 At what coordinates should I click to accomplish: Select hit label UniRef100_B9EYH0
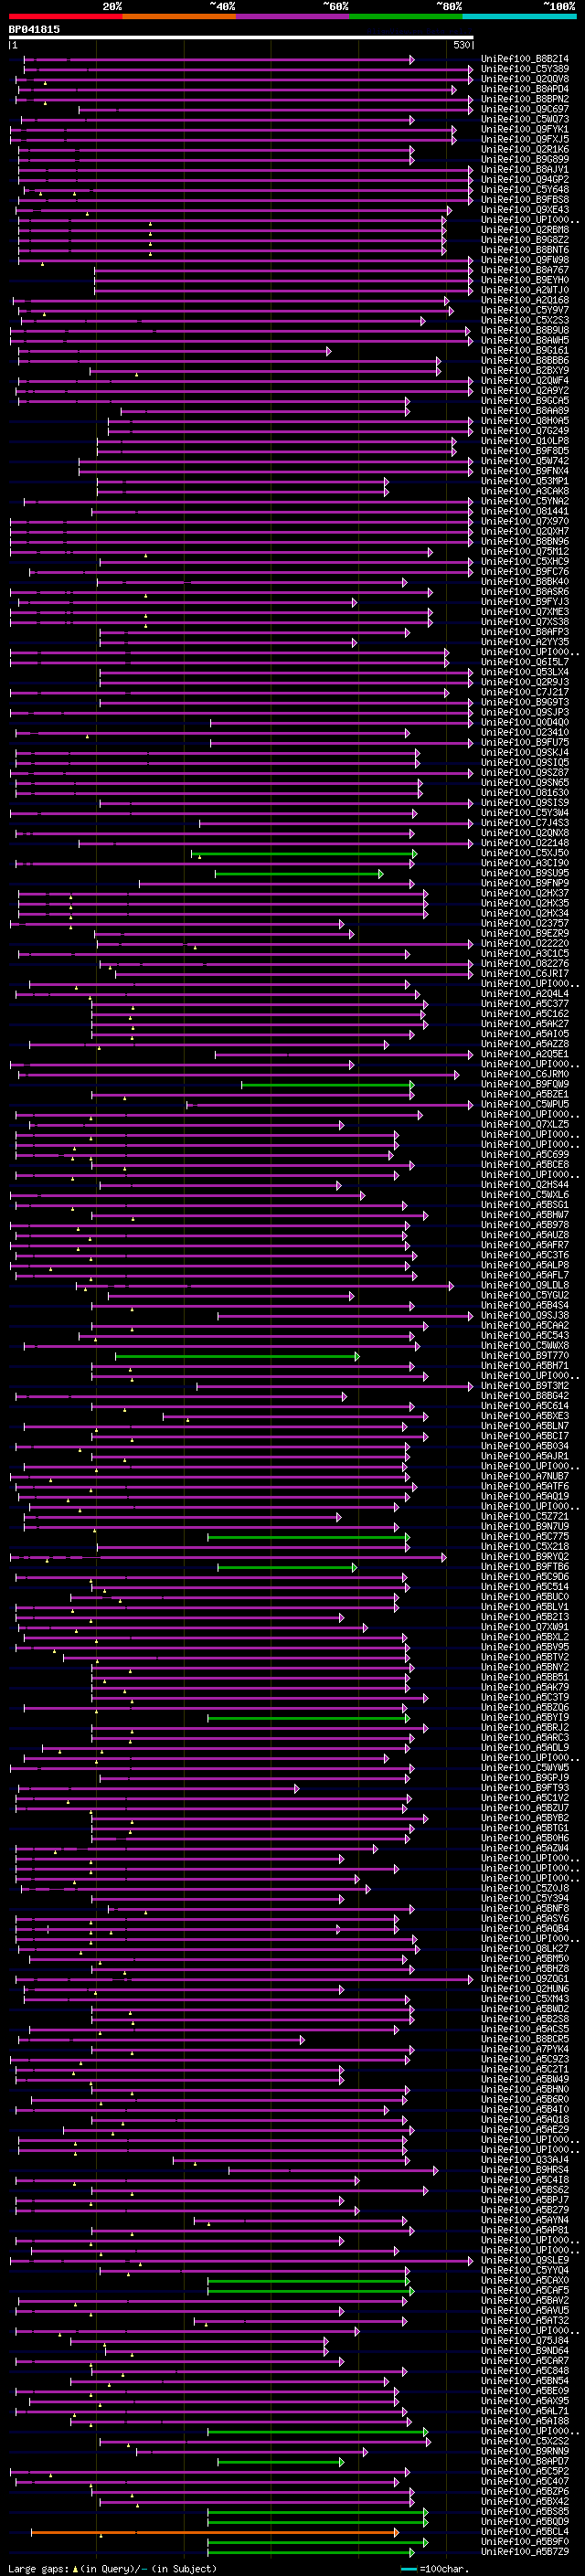pyautogui.click(x=525, y=280)
